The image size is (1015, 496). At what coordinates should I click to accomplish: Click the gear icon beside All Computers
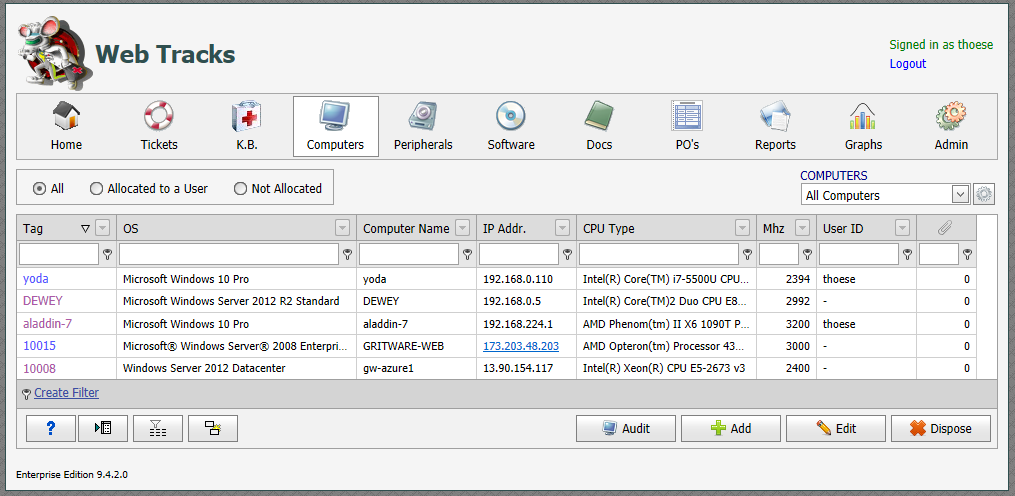pos(984,194)
